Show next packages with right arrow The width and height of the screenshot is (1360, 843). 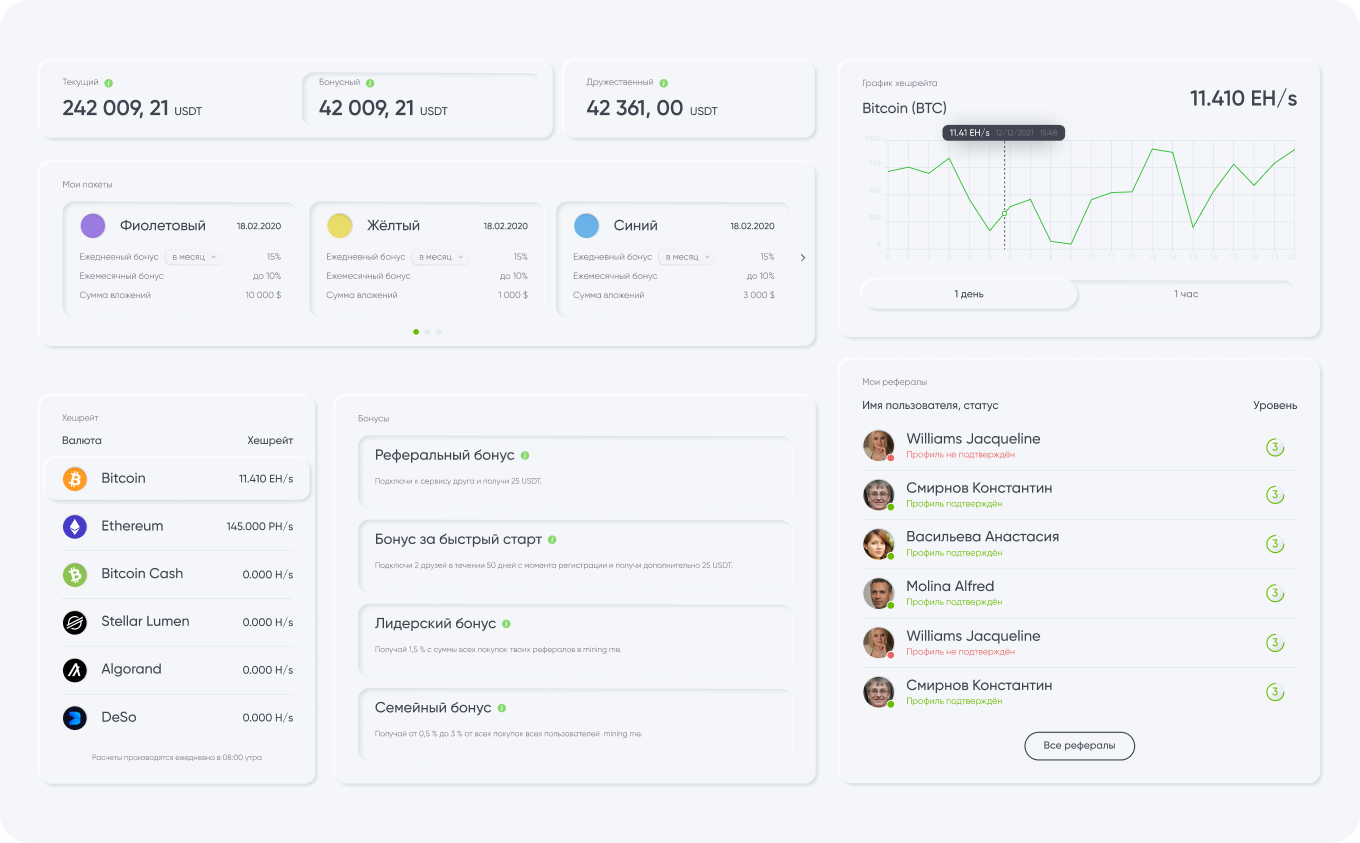click(x=803, y=258)
